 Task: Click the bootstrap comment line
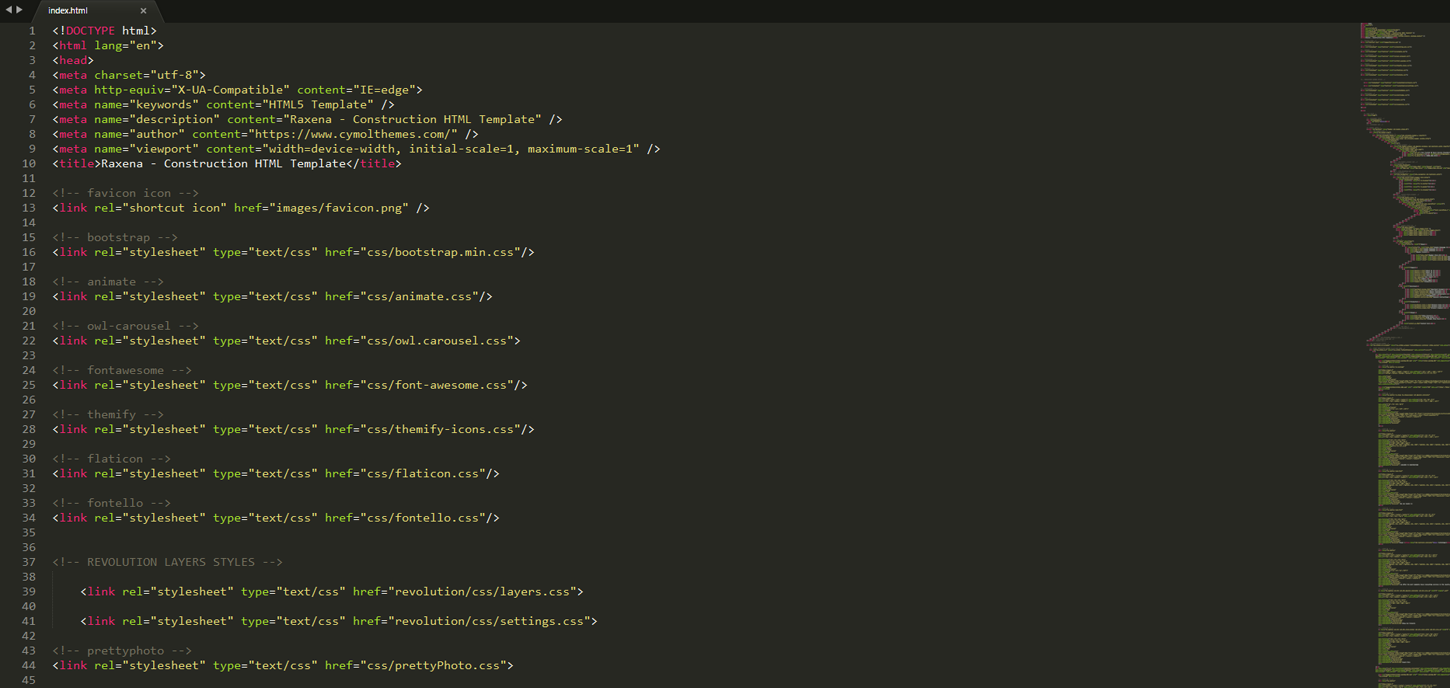click(115, 237)
